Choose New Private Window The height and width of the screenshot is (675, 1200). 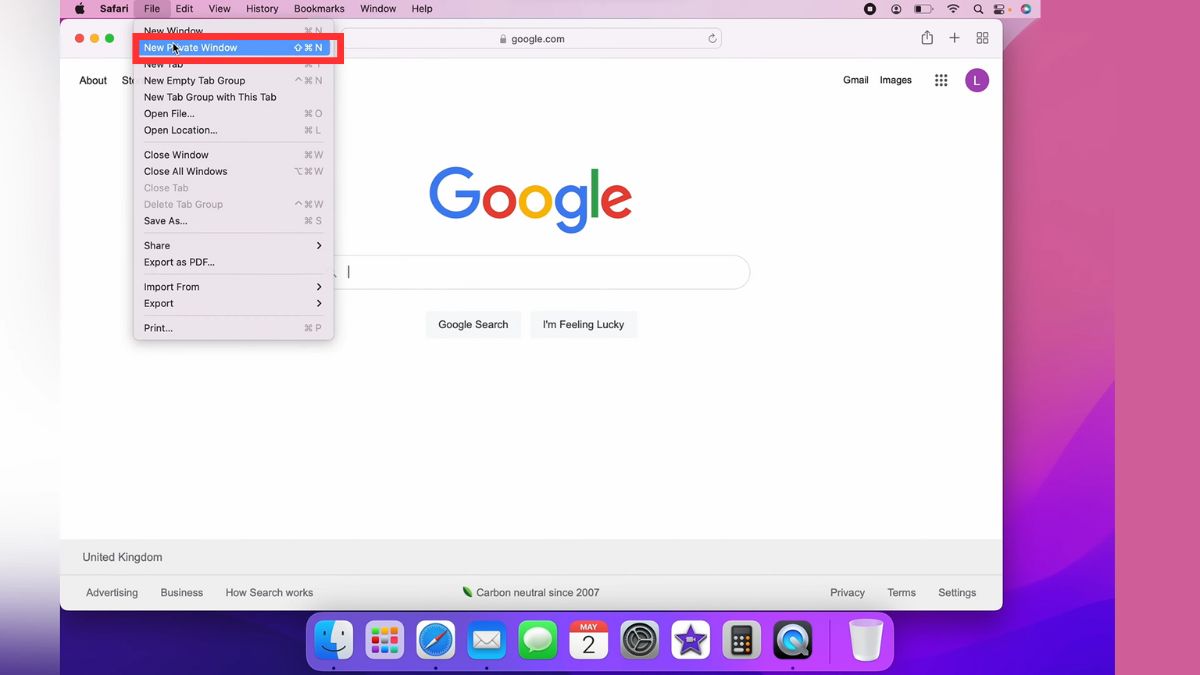click(233, 48)
